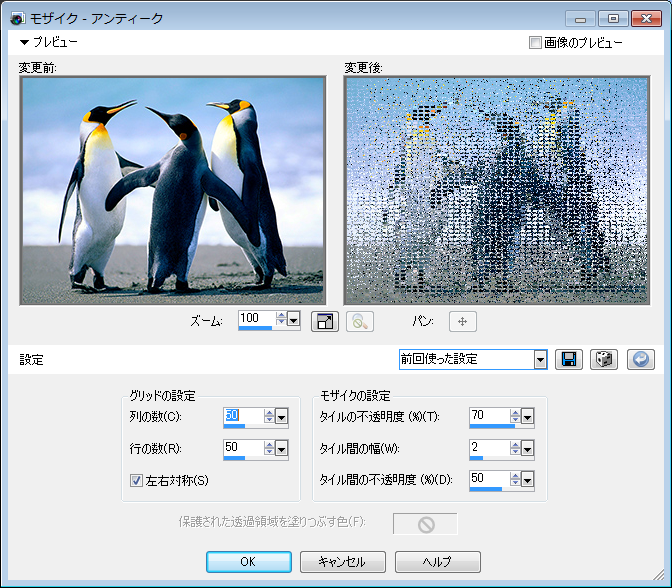672x588 pixels.
Task: Collapse the プレビュー section triangle
Action: pyautogui.click(x=24, y=42)
